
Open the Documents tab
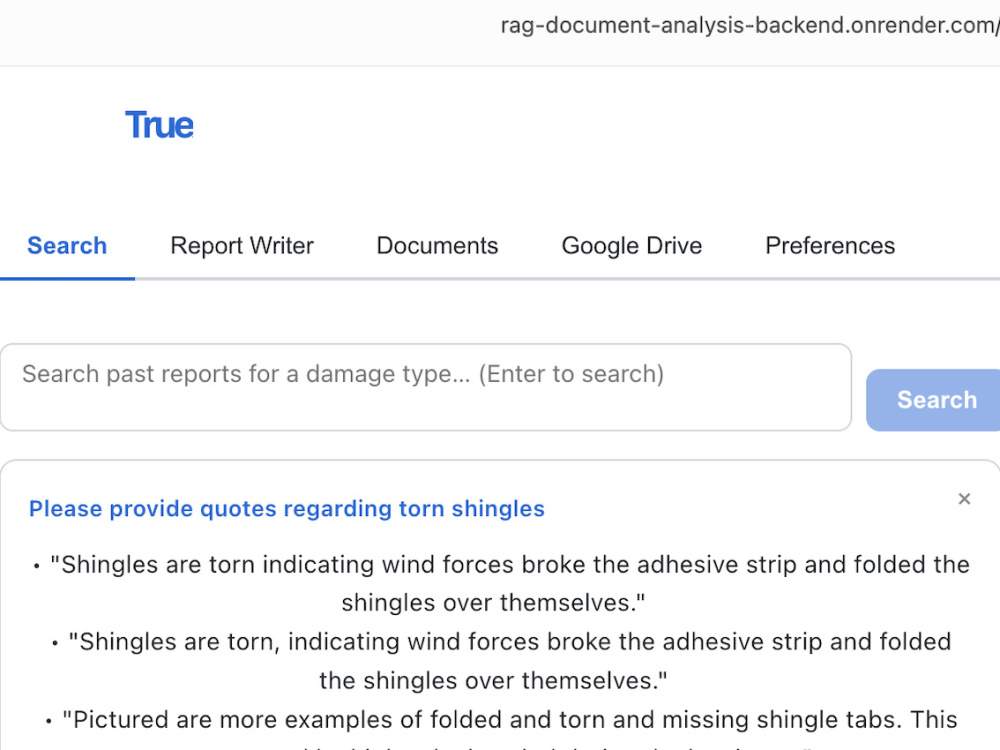point(437,246)
